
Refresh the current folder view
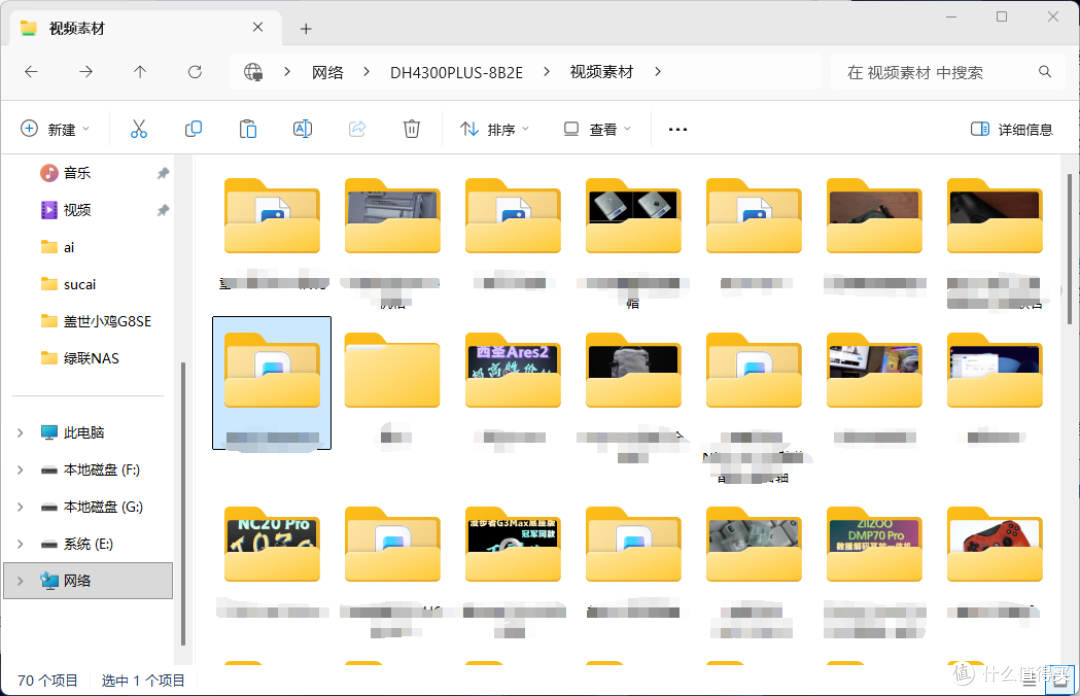coord(195,72)
